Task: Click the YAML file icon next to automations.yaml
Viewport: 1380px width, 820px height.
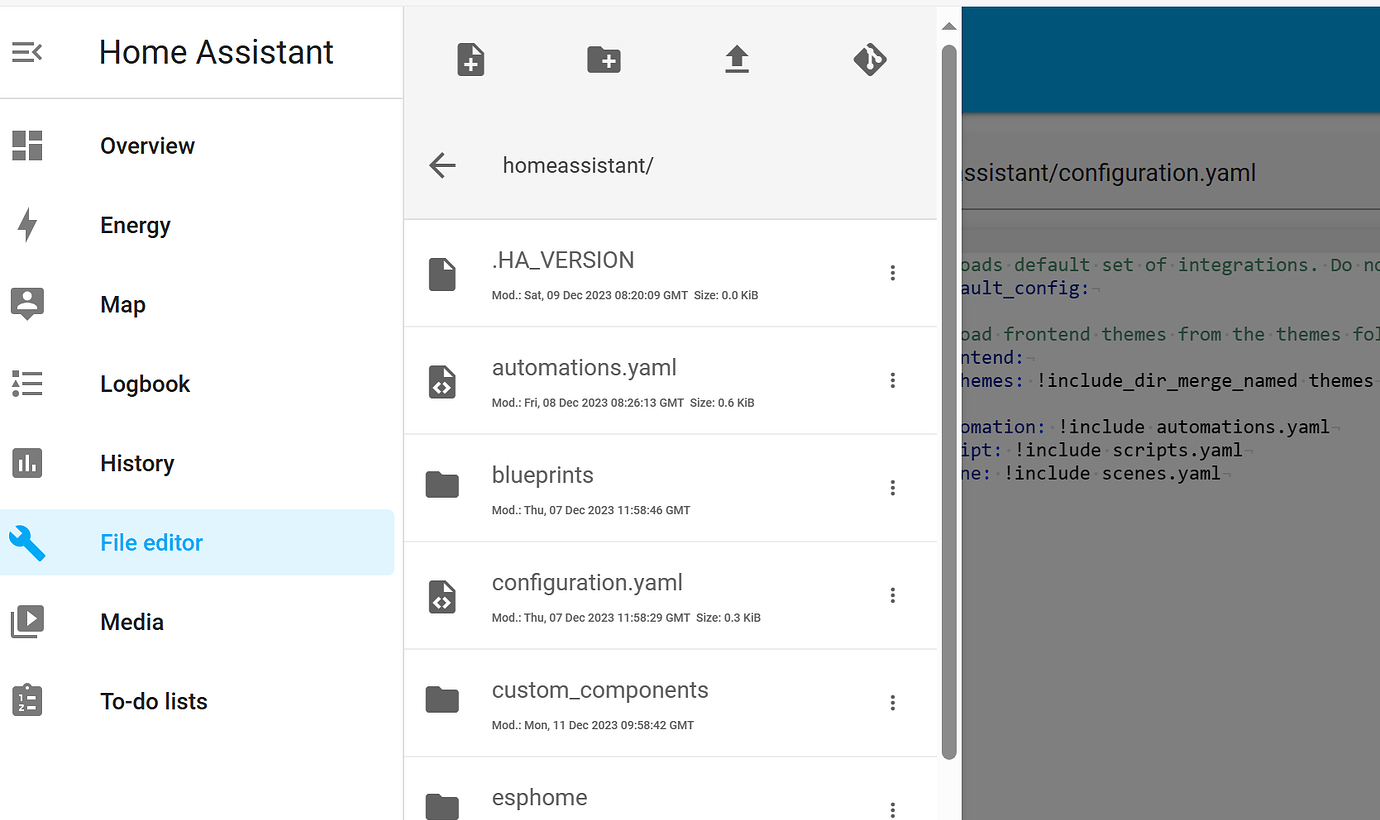Action: click(x=442, y=381)
